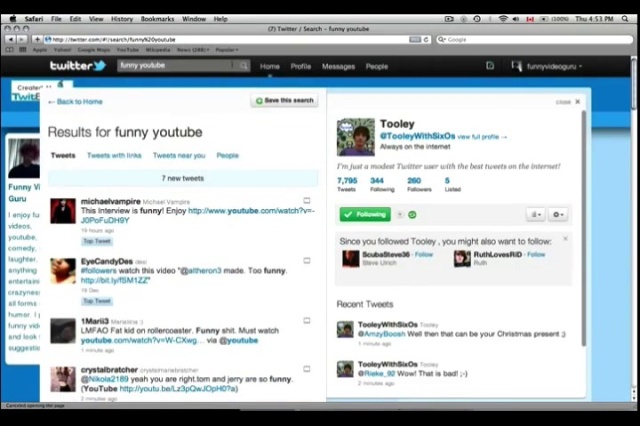Image resolution: width=640 pixels, height=426 pixels.
Task: Open the Safari File menu
Action: tap(56, 19)
